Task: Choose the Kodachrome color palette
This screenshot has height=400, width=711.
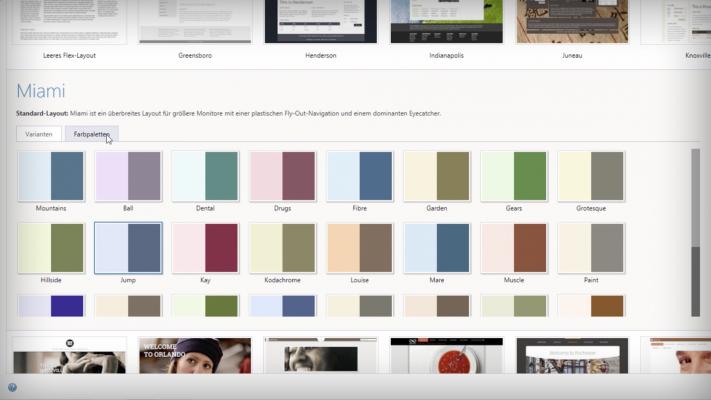Action: [282, 248]
